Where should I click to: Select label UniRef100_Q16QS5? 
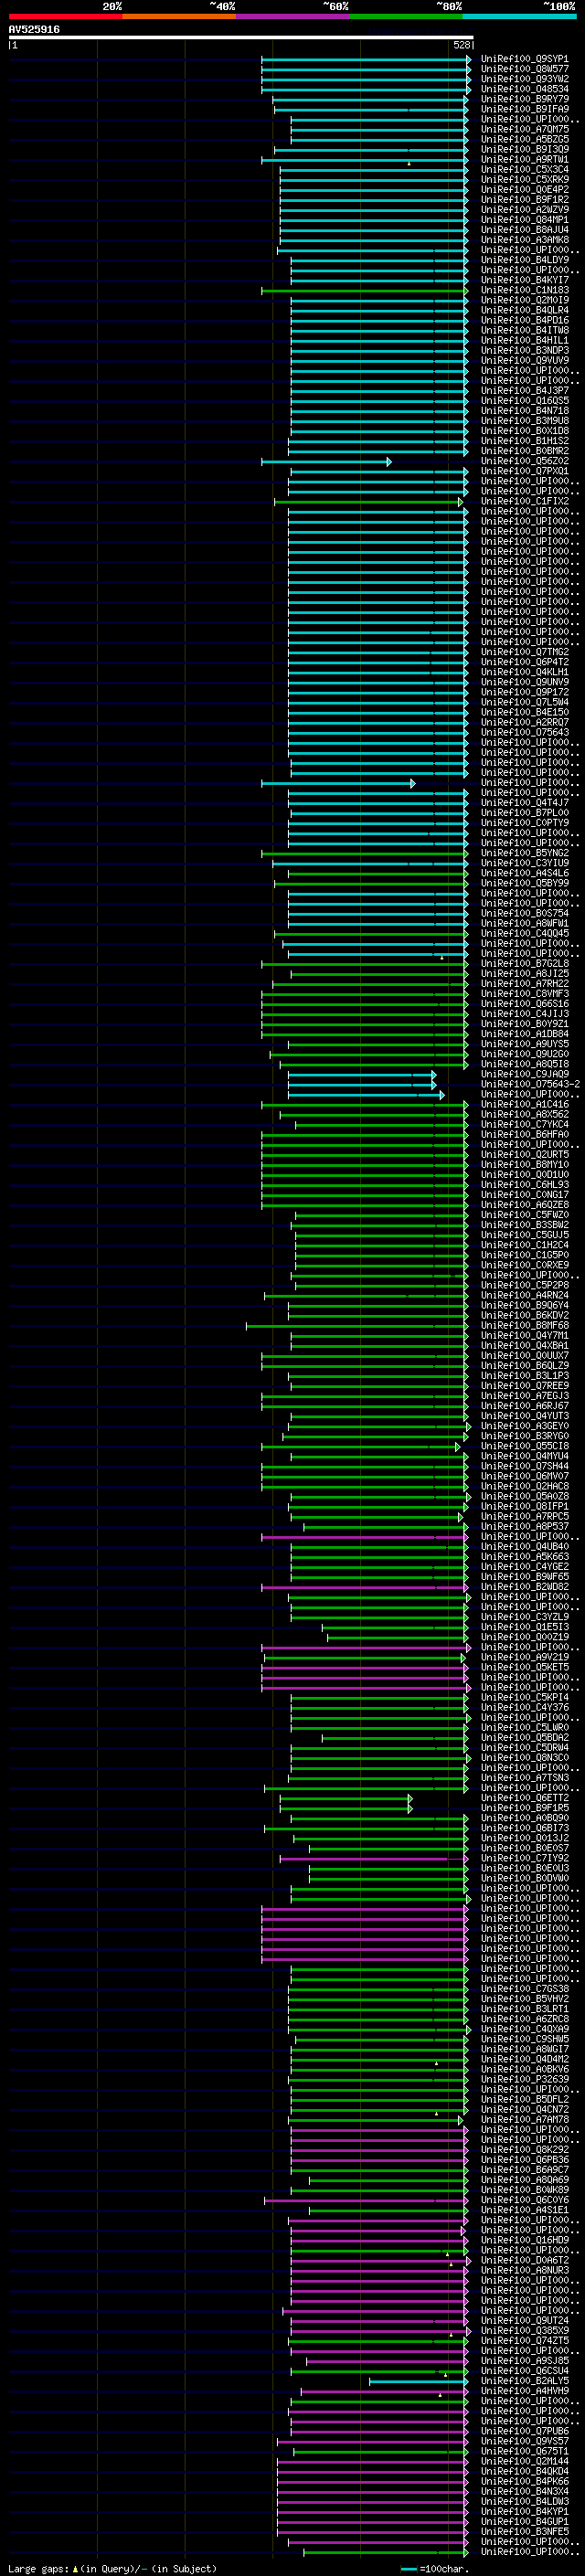(524, 401)
